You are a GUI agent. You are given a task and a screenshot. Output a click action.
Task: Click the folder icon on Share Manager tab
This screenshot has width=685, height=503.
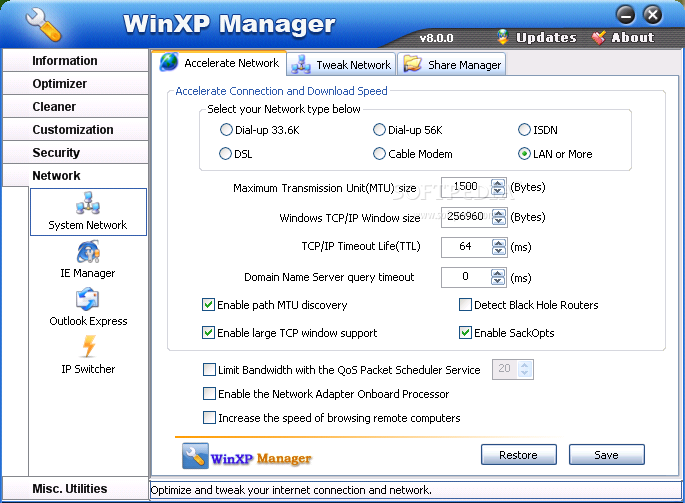tap(412, 64)
